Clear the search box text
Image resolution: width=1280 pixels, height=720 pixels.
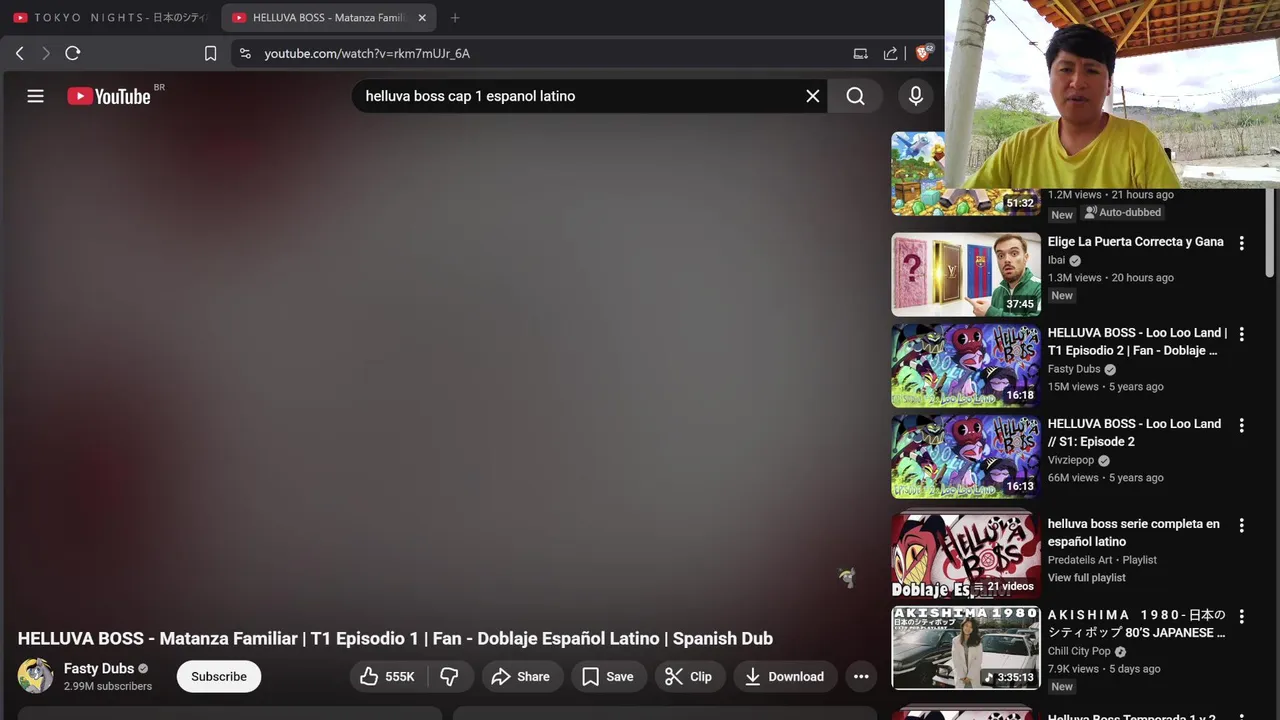813,96
